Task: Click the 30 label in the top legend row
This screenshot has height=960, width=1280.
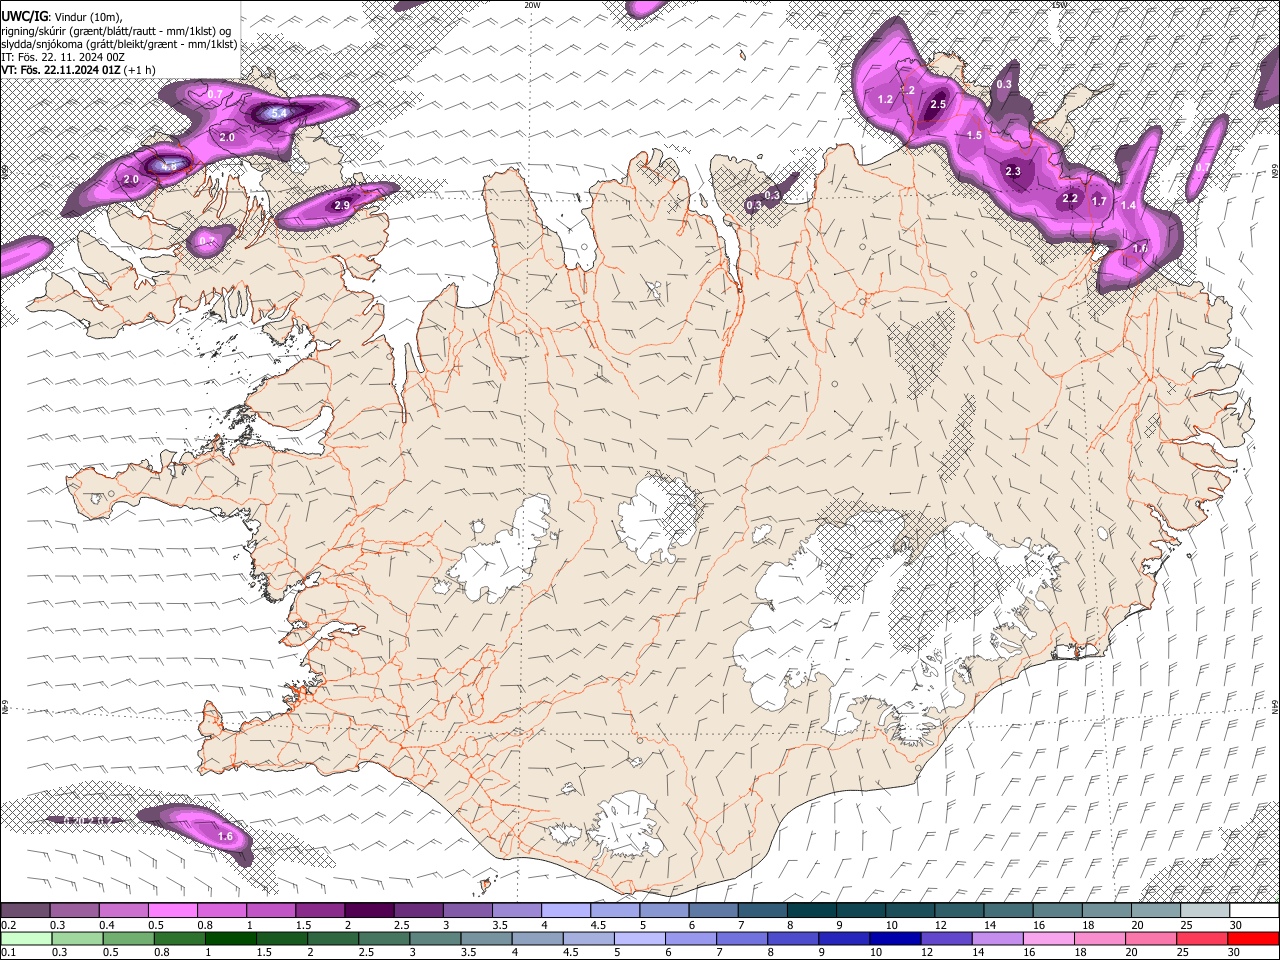Action: tap(1236, 925)
